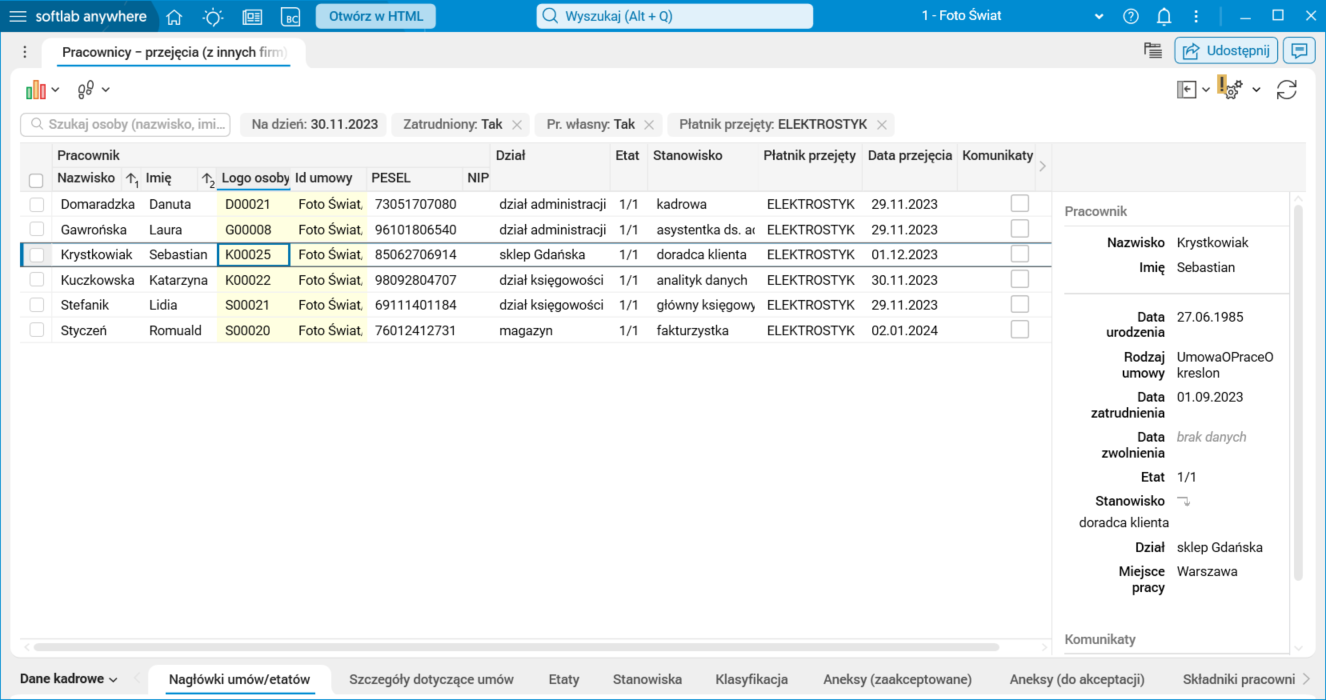Expand the footsteps operations dropdown arrow
Image resolution: width=1326 pixels, height=700 pixels.
[105, 90]
